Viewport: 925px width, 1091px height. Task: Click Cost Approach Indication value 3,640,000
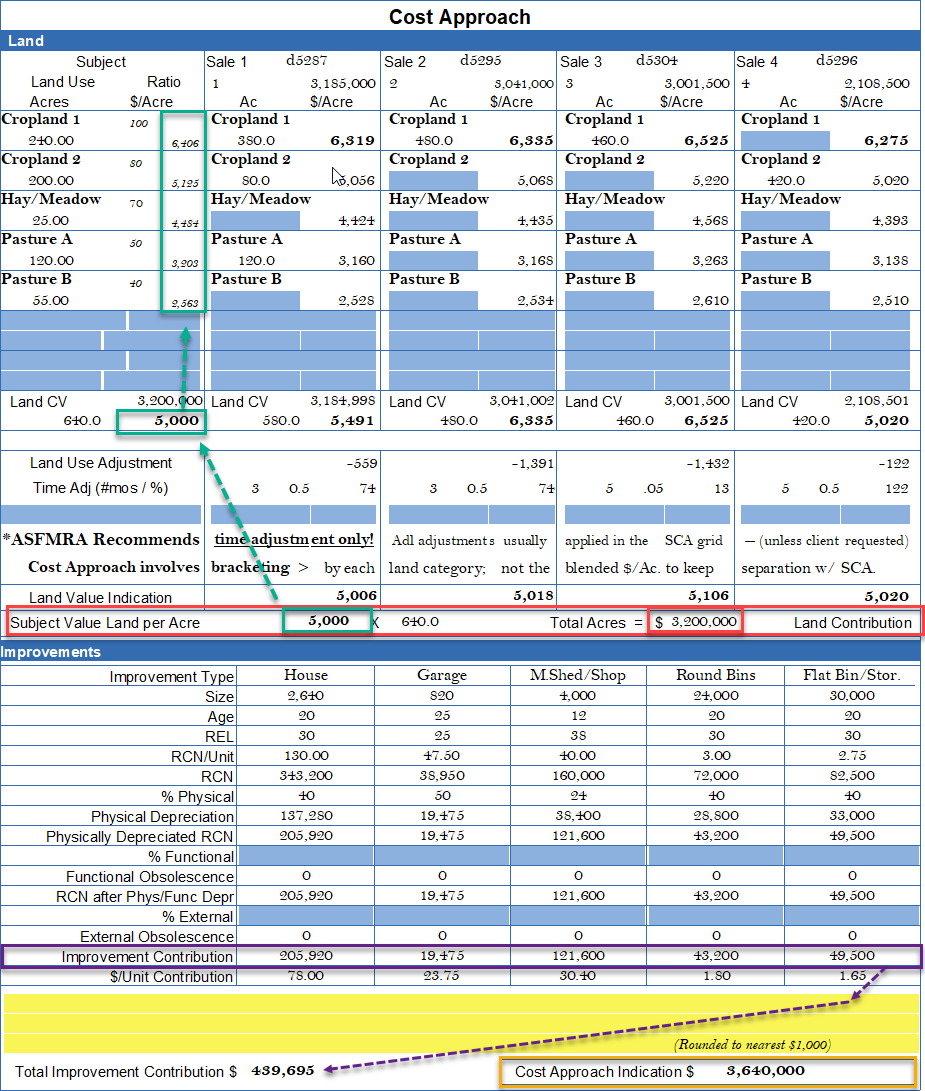[767, 1071]
